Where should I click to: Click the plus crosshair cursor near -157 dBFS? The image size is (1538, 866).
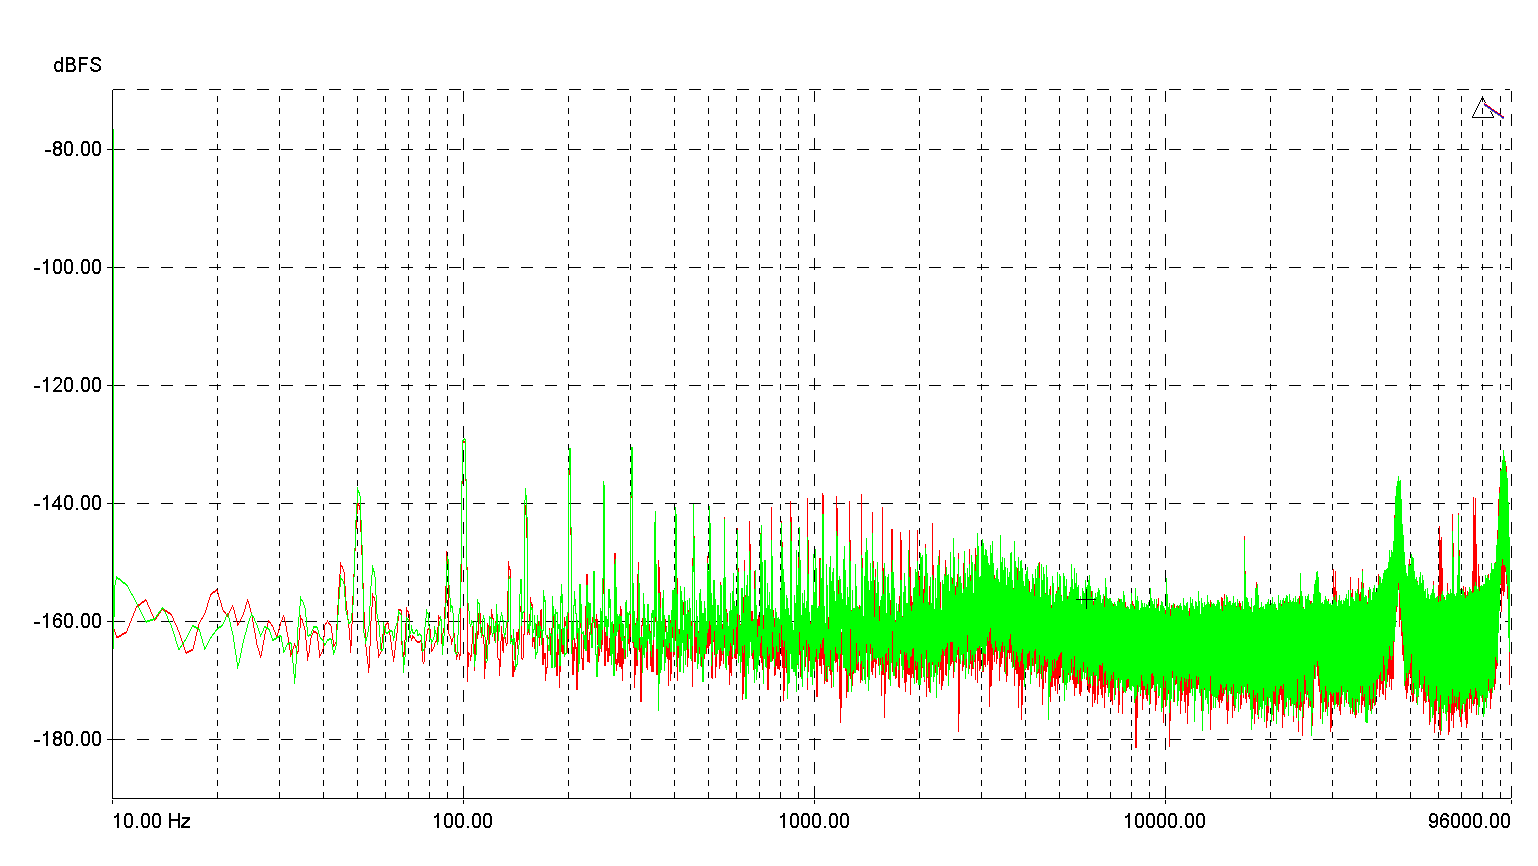point(1087,601)
